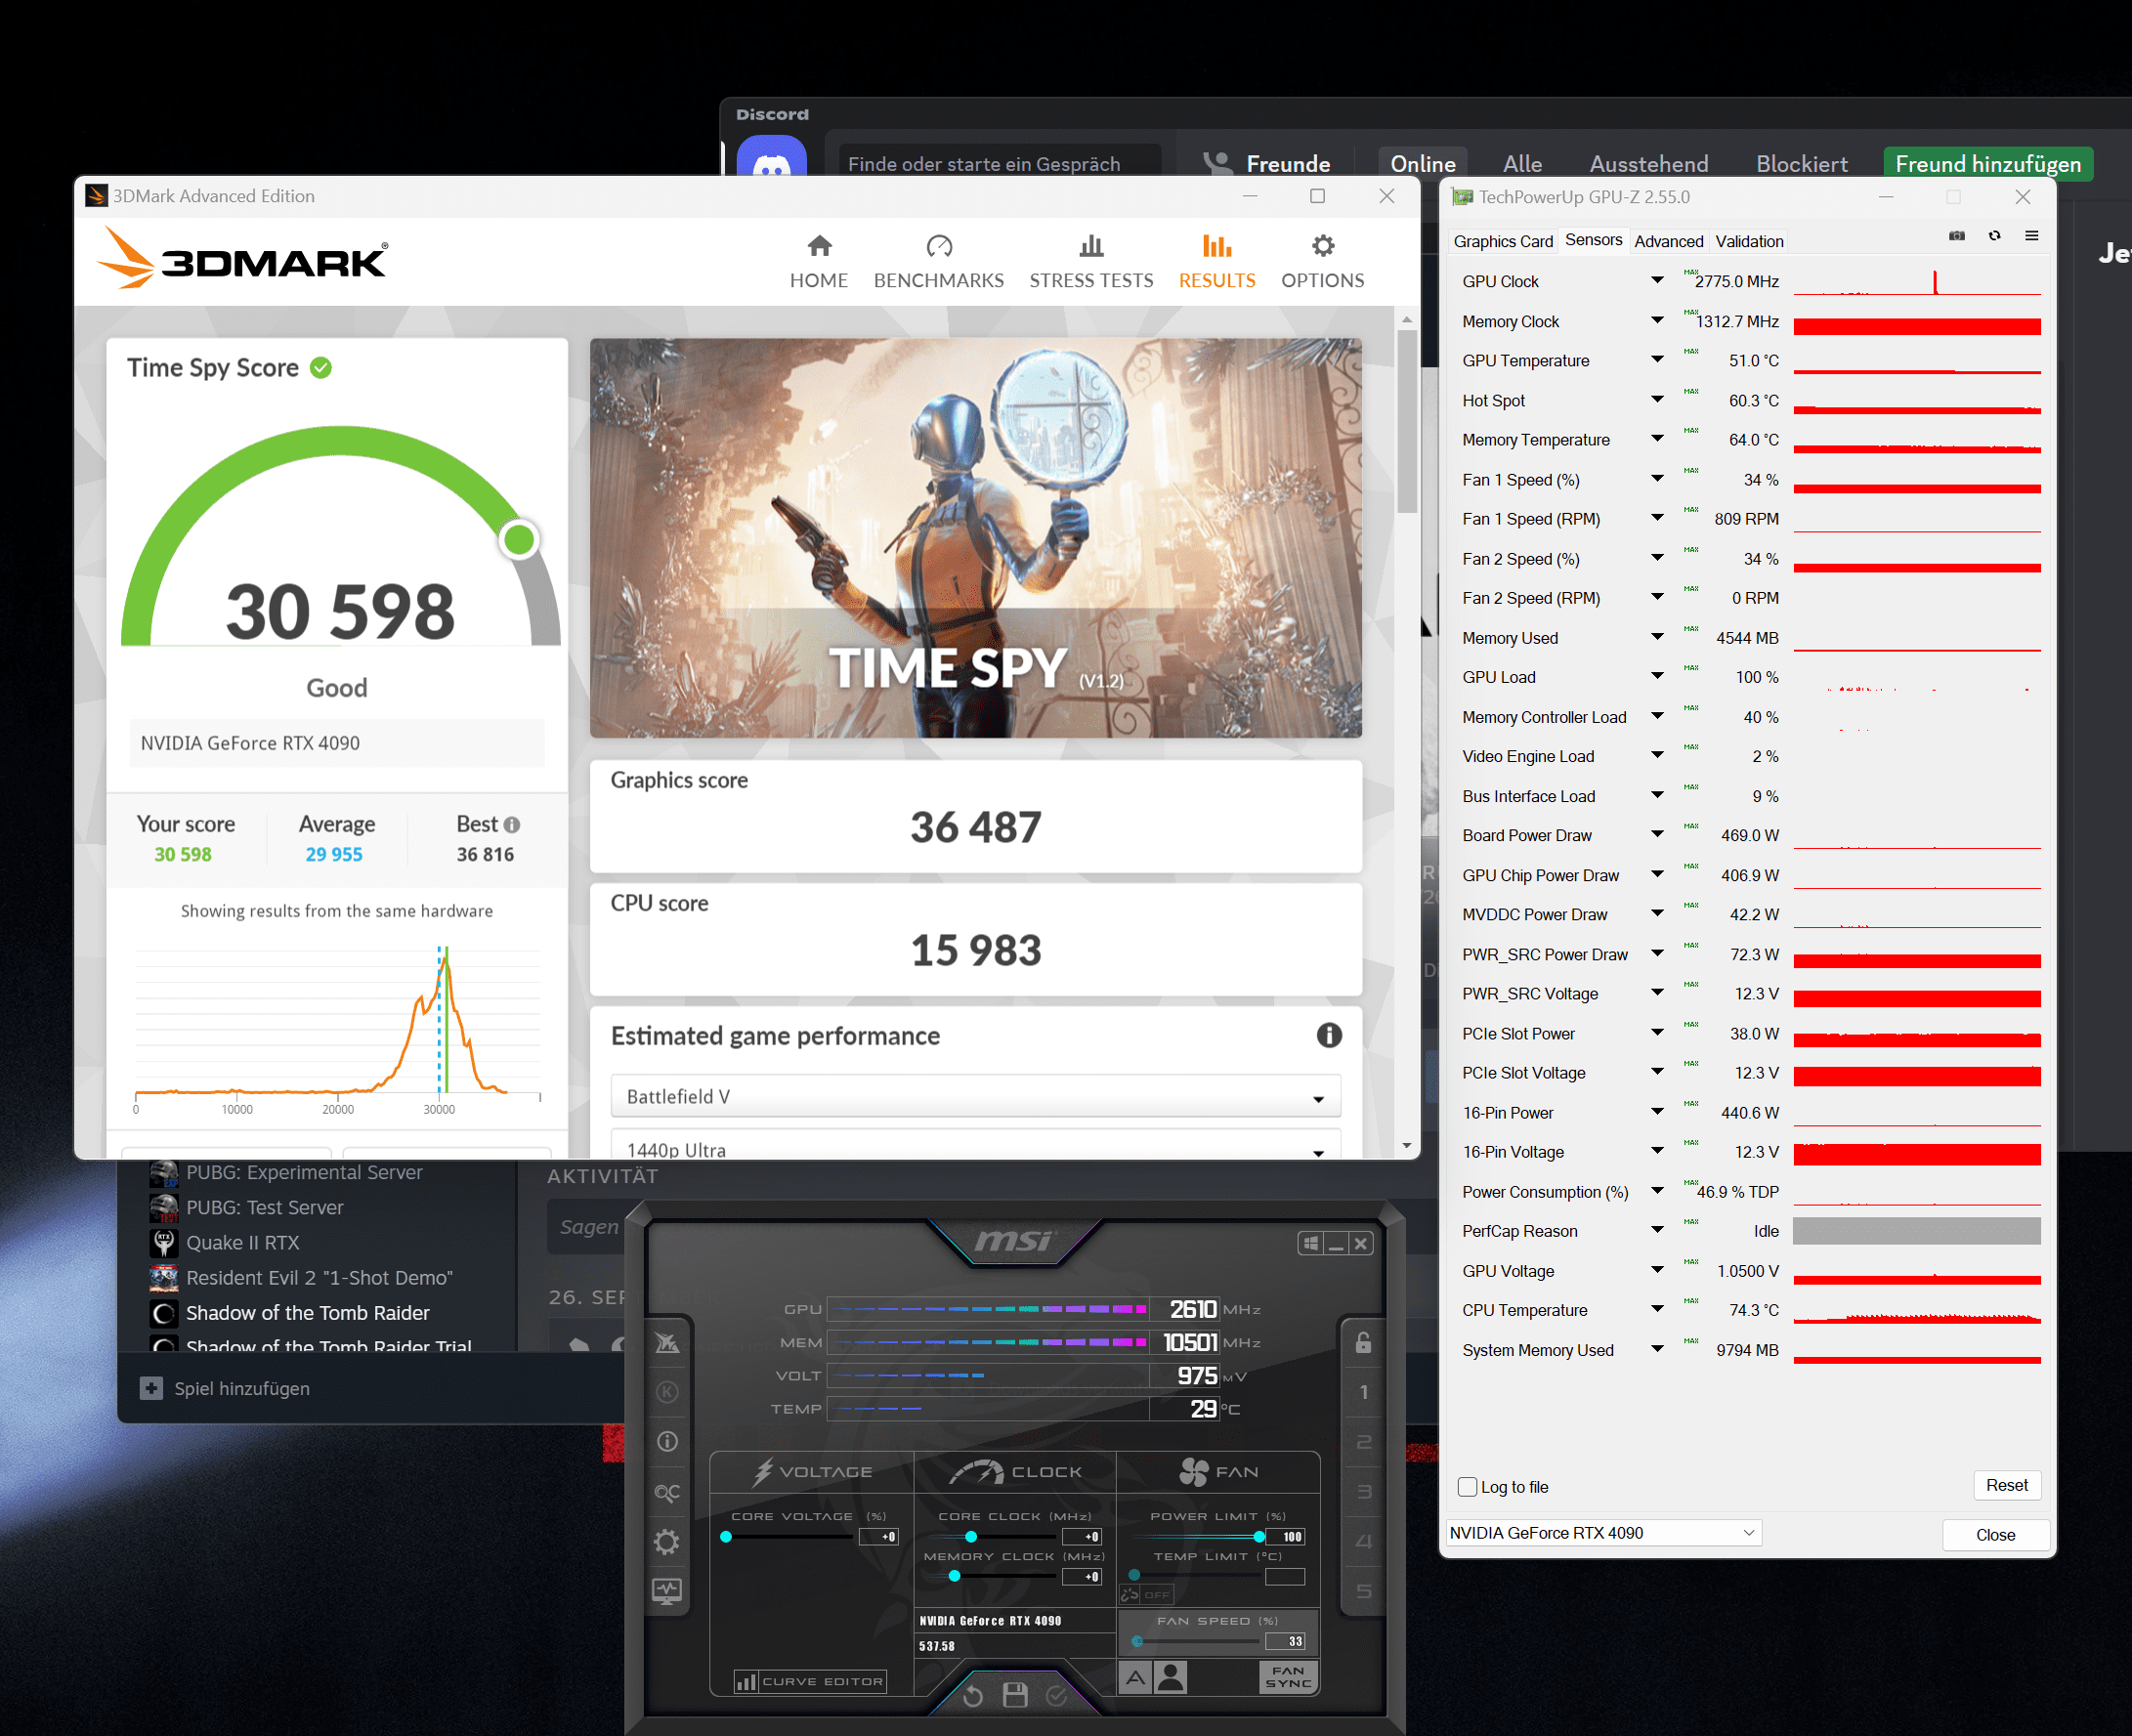
Task: Click the Reset button in GPU-Z
Action: [2006, 1485]
